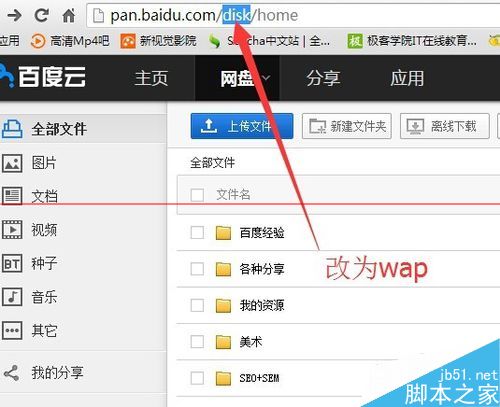Select the 网盘 tab

(237, 78)
